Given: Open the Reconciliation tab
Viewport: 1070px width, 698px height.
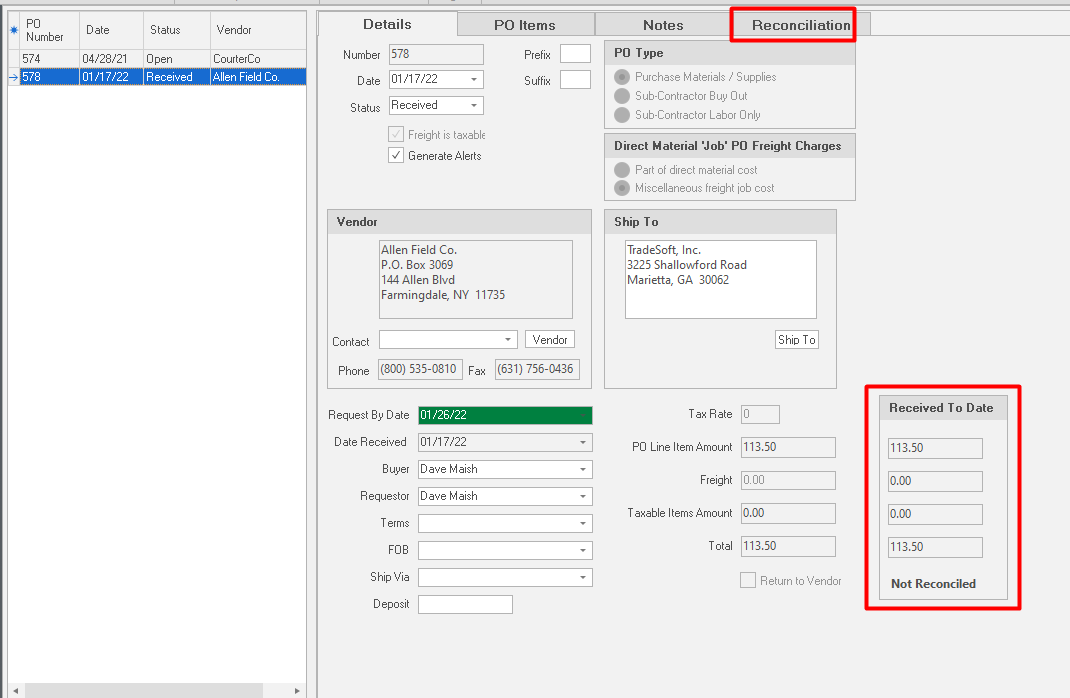Looking at the screenshot, I should 800,25.
